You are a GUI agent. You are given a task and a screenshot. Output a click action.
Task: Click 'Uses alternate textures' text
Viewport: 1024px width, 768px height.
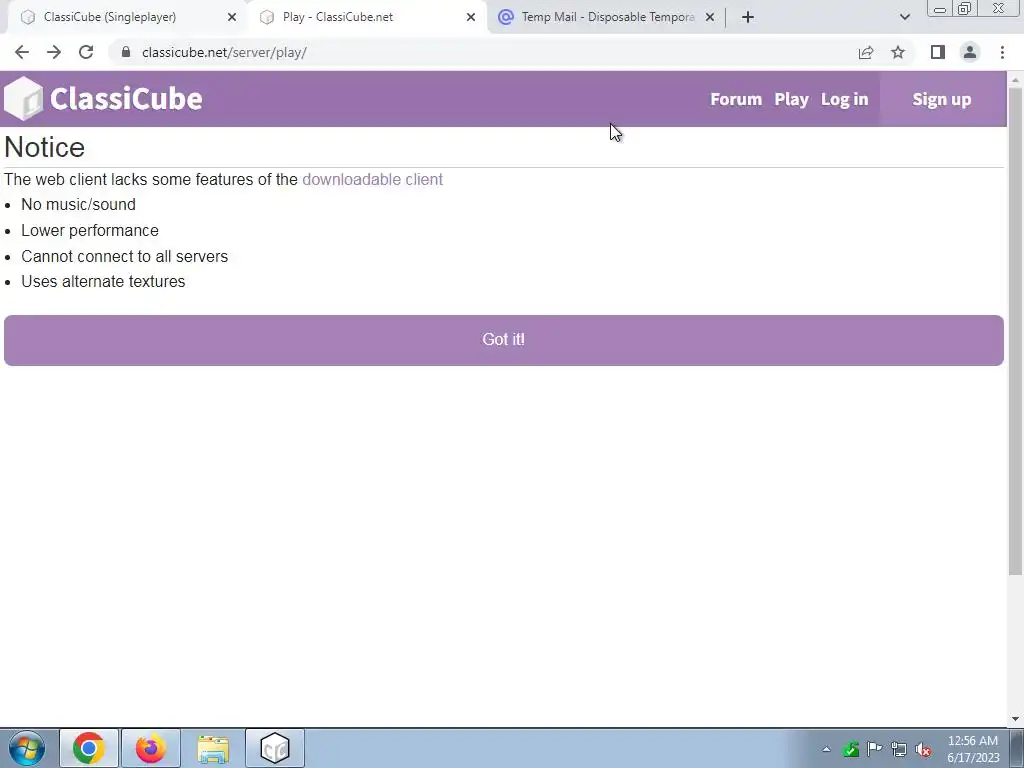(x=103, y=281)
